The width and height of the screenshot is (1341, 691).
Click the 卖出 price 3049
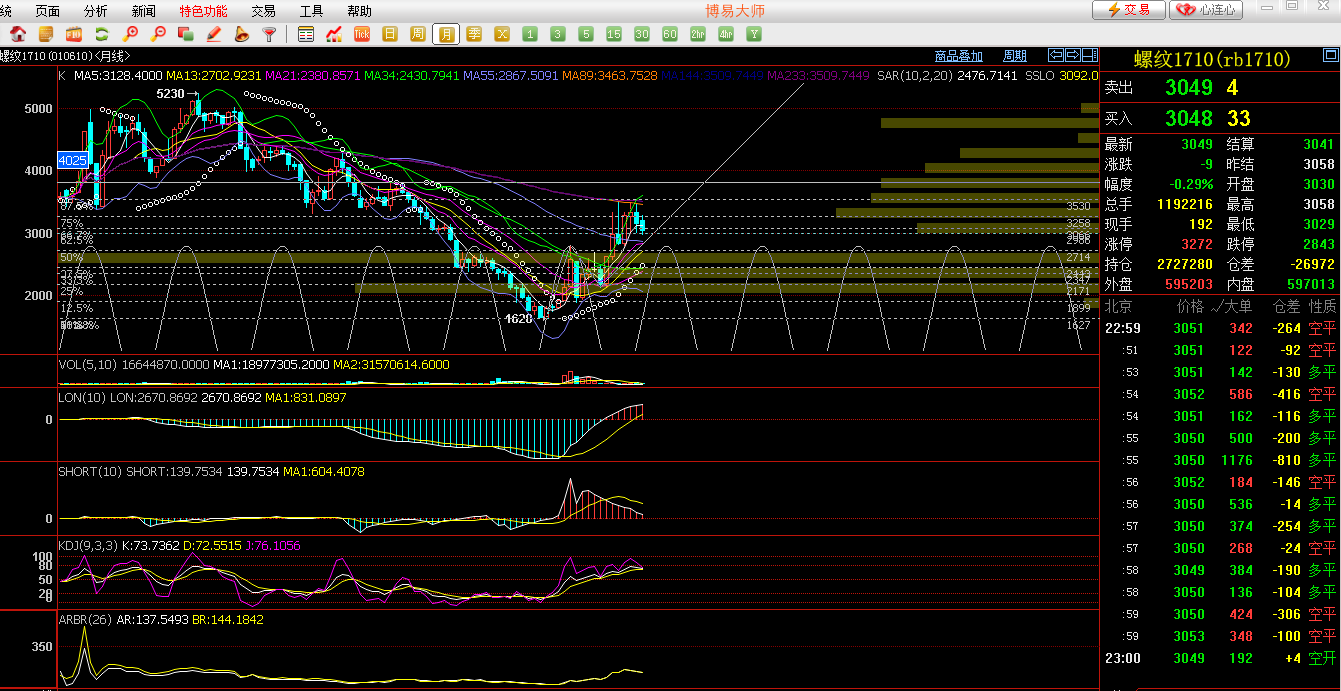coord(1189,87)
